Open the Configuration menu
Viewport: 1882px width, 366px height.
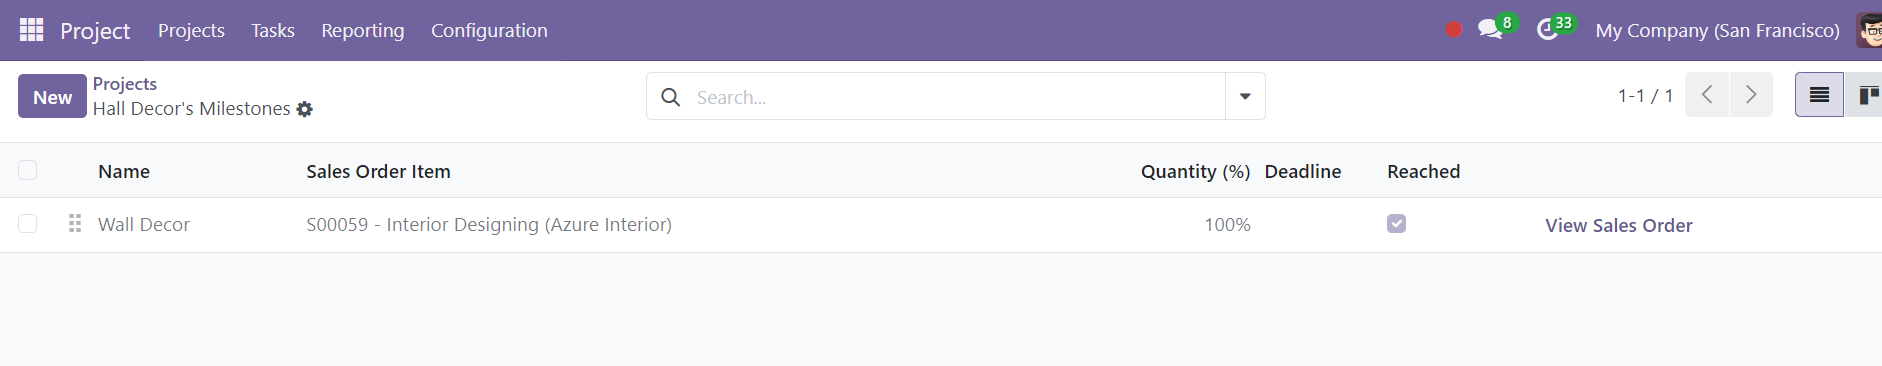tap(489, 30)
